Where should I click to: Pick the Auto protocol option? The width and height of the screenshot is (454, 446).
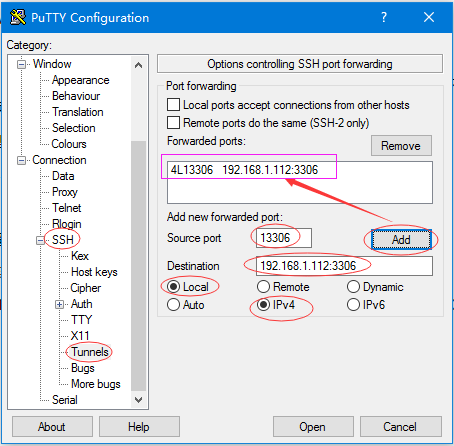tap(173, 305)
